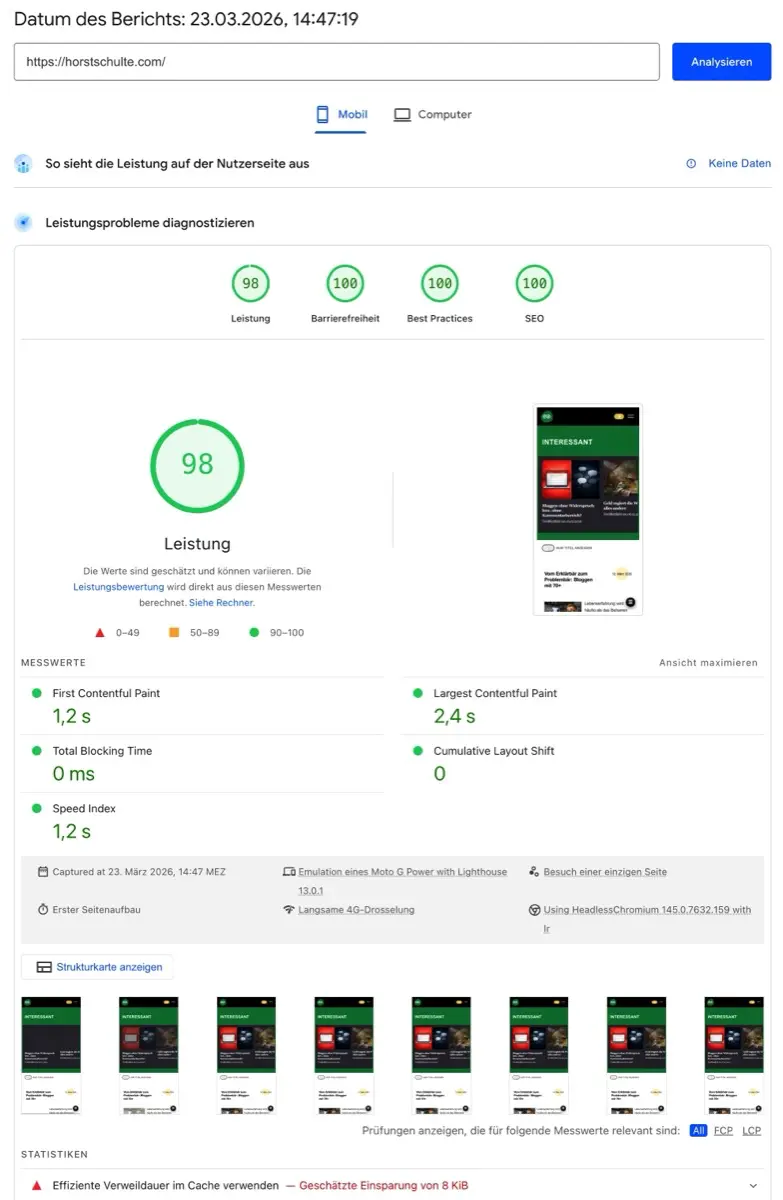Click the treemap icon in Strukturkarte button
Viewport: 783px width, 1200px height.
(x=44, y=967)
